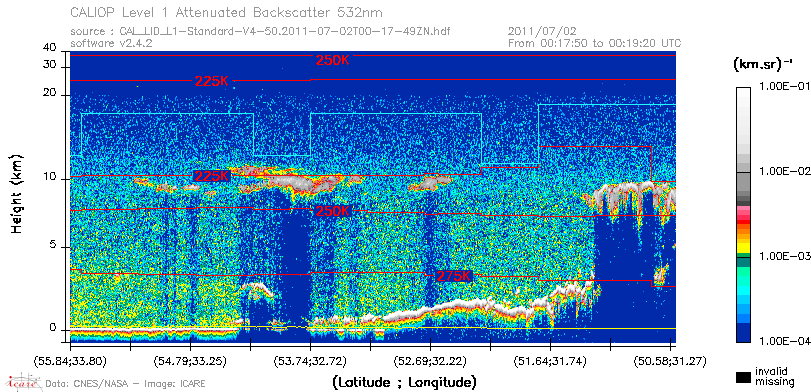Screen dimensions: 811x392
Task: Click the white top of the color scale
Action: (x=743, y=93)
